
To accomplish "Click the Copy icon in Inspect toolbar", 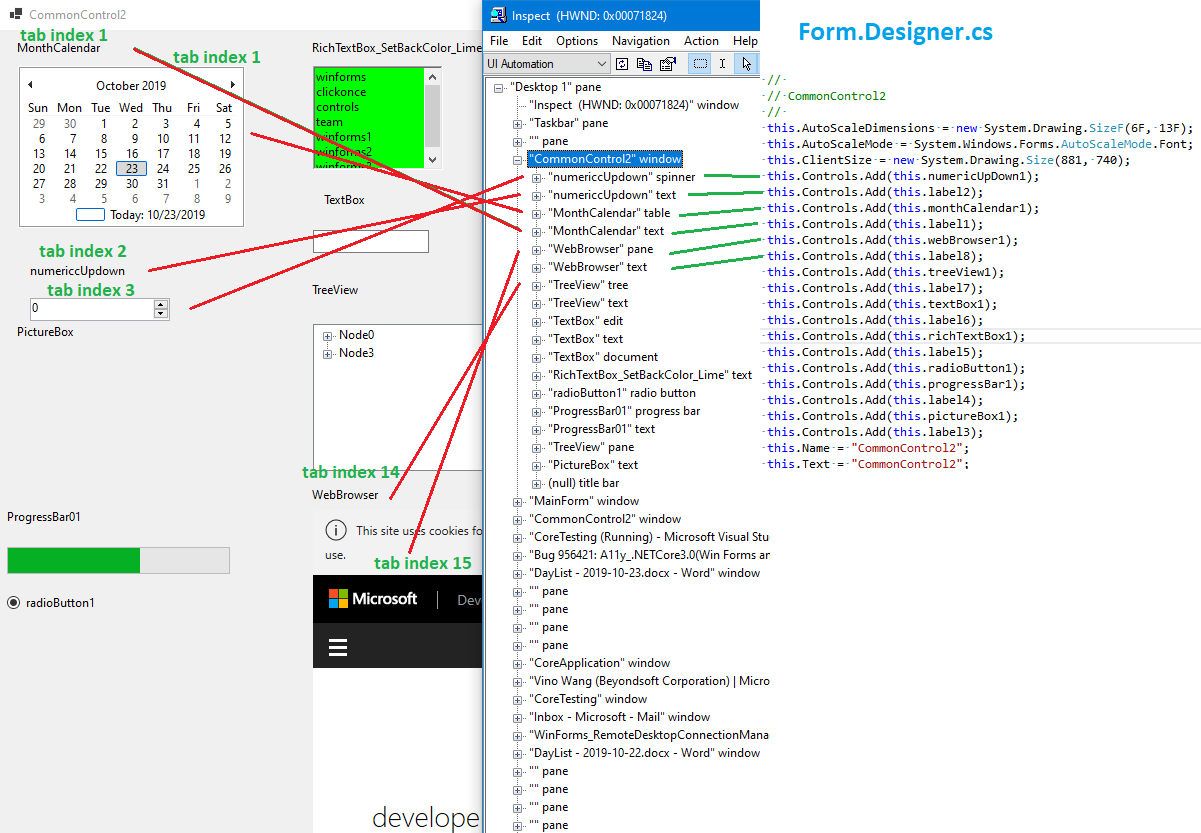I will [x=645, y=64].
